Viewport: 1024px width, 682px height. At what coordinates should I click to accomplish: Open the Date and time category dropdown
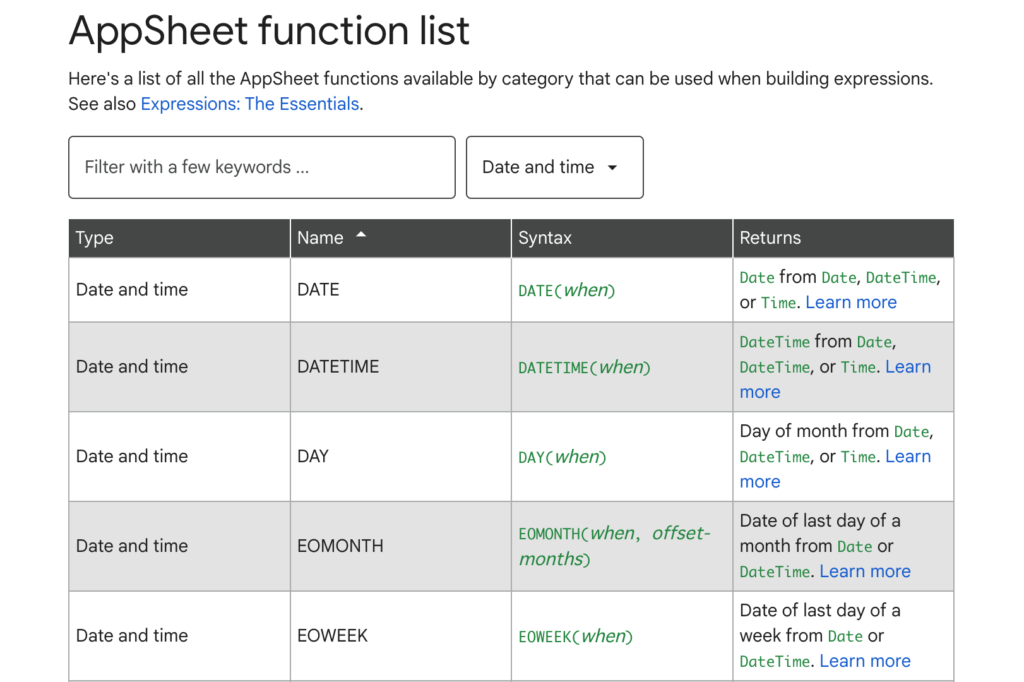[554, 167]
